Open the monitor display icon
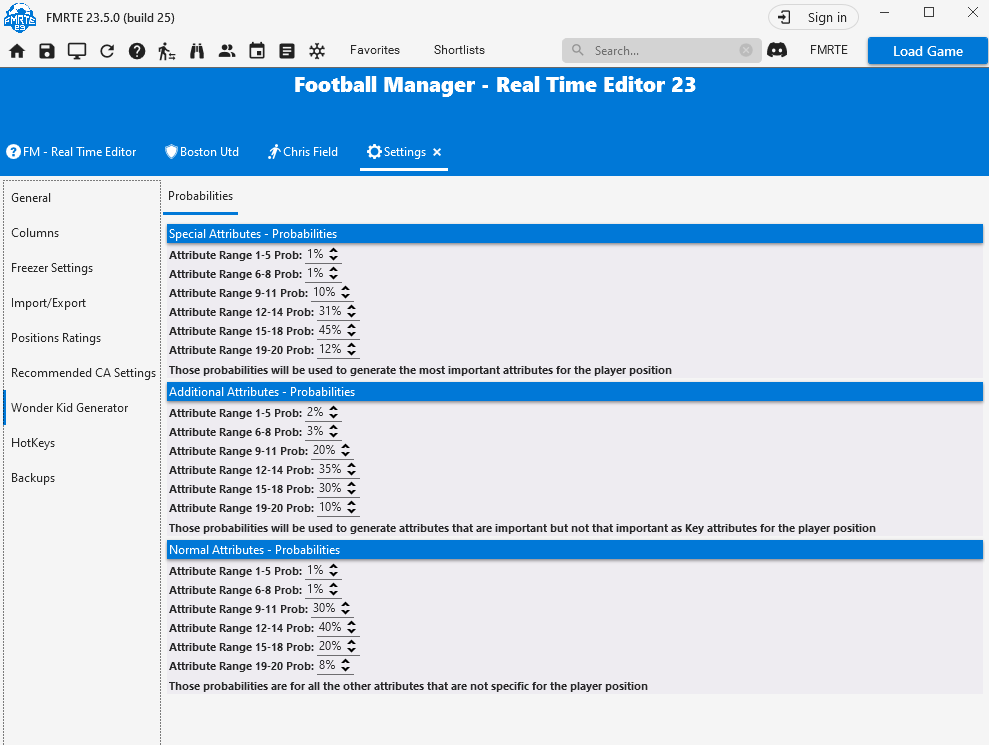 (77, 51)
